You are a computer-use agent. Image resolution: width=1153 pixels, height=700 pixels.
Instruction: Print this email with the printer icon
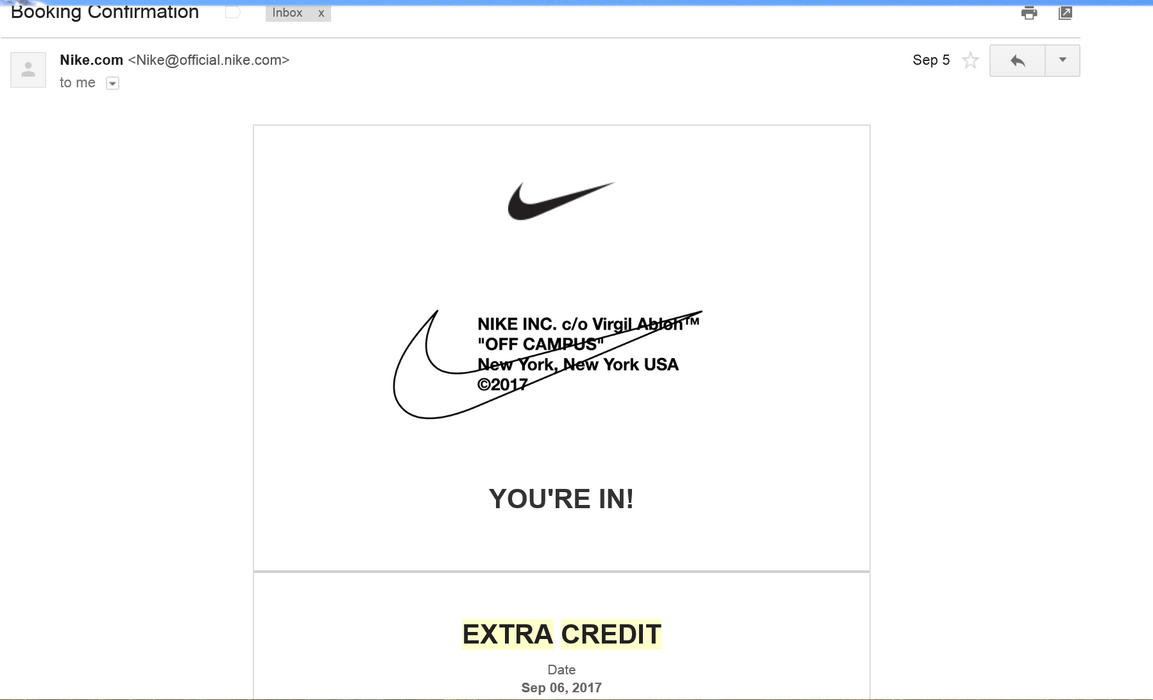pyautogui.click(x=1029, y=12)
